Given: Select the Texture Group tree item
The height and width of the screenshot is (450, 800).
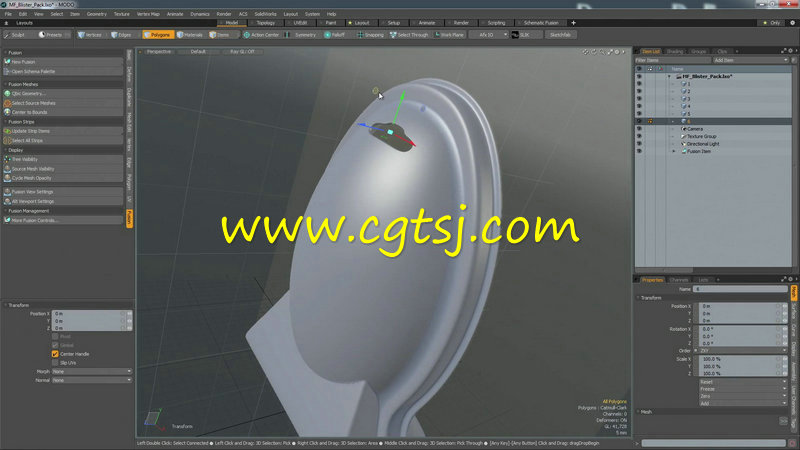Looking at the screenshot, I should click(701, 137).
